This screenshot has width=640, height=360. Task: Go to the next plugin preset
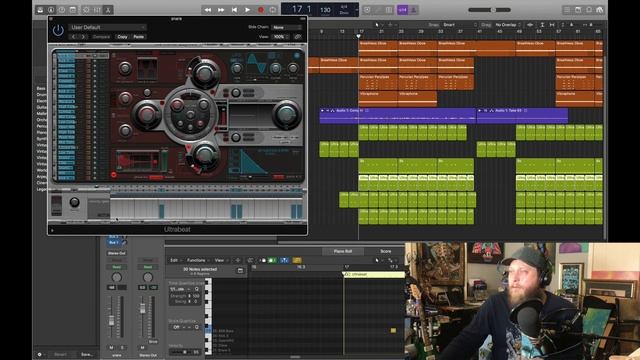tap(83, 37)
